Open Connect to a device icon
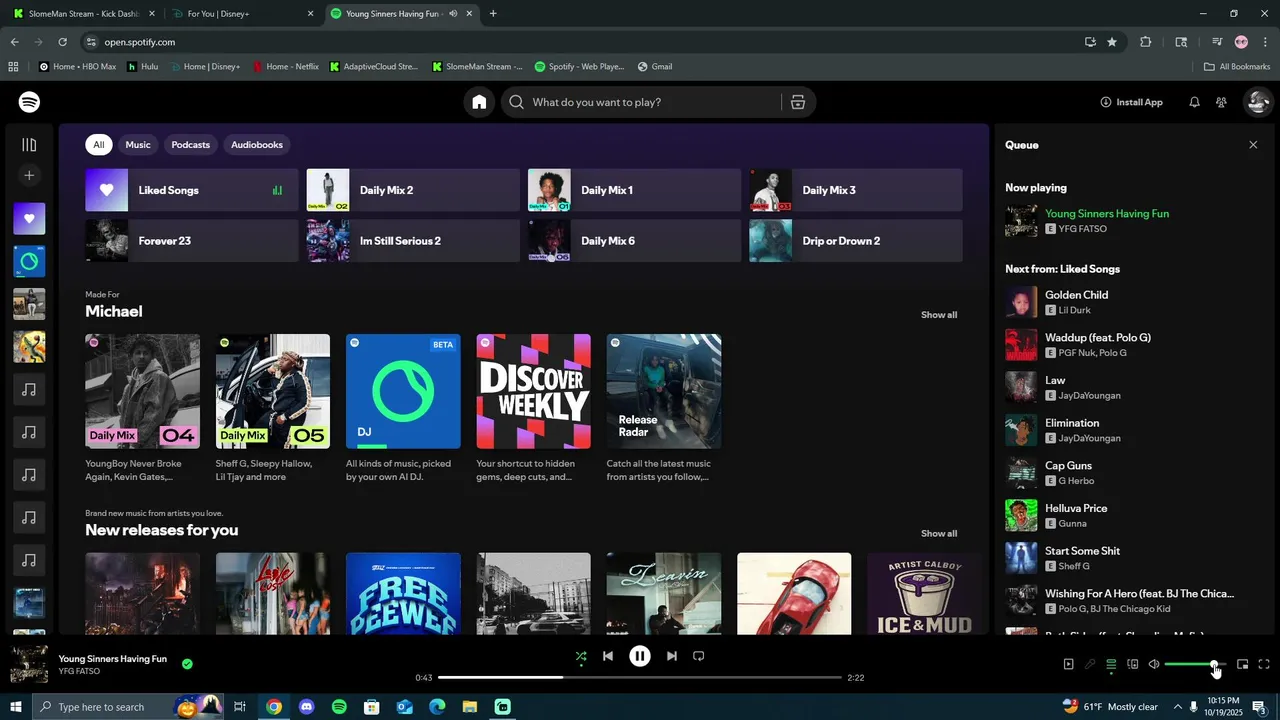1280x720 pixels. (1133, 664)
